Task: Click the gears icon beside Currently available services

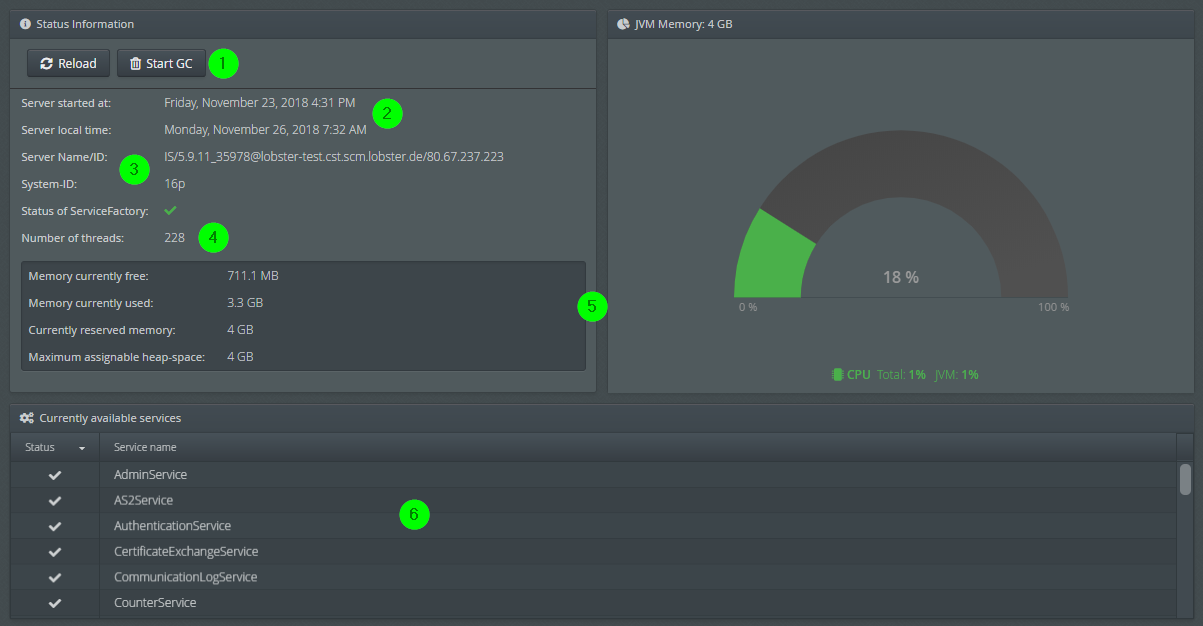Action: point(27,418)
